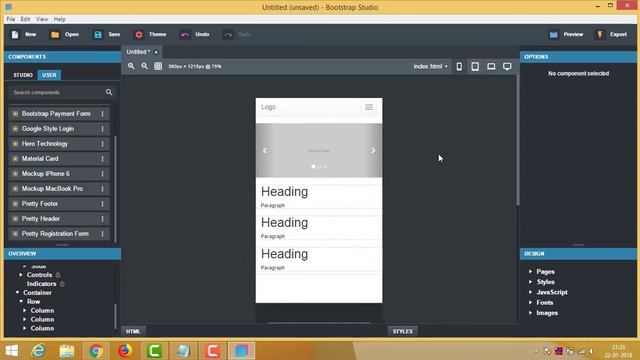Expand Pages in the Design panel

[530, 271]
